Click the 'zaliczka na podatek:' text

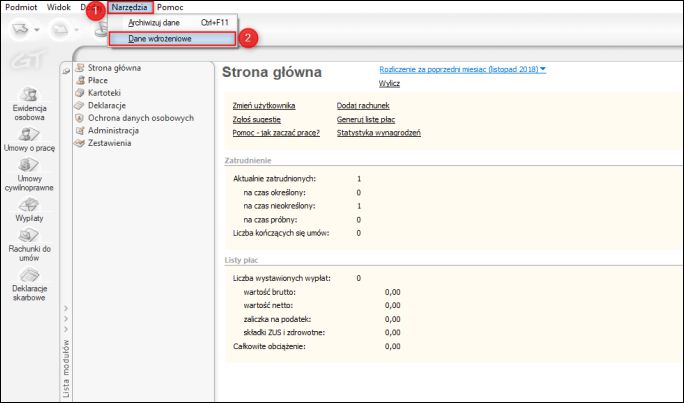(x=277, y=319)
